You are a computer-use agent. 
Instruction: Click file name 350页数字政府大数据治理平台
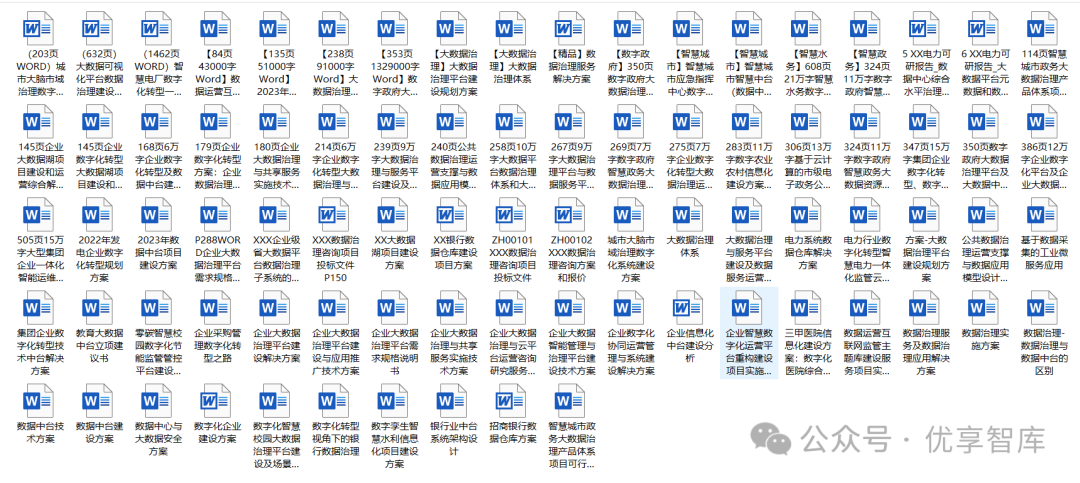tap(984, 166)
